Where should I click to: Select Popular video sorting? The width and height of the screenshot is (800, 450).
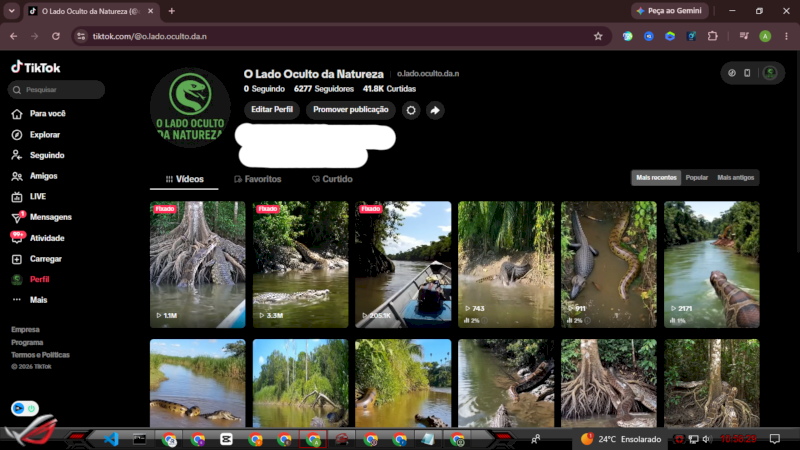point(696,178)
